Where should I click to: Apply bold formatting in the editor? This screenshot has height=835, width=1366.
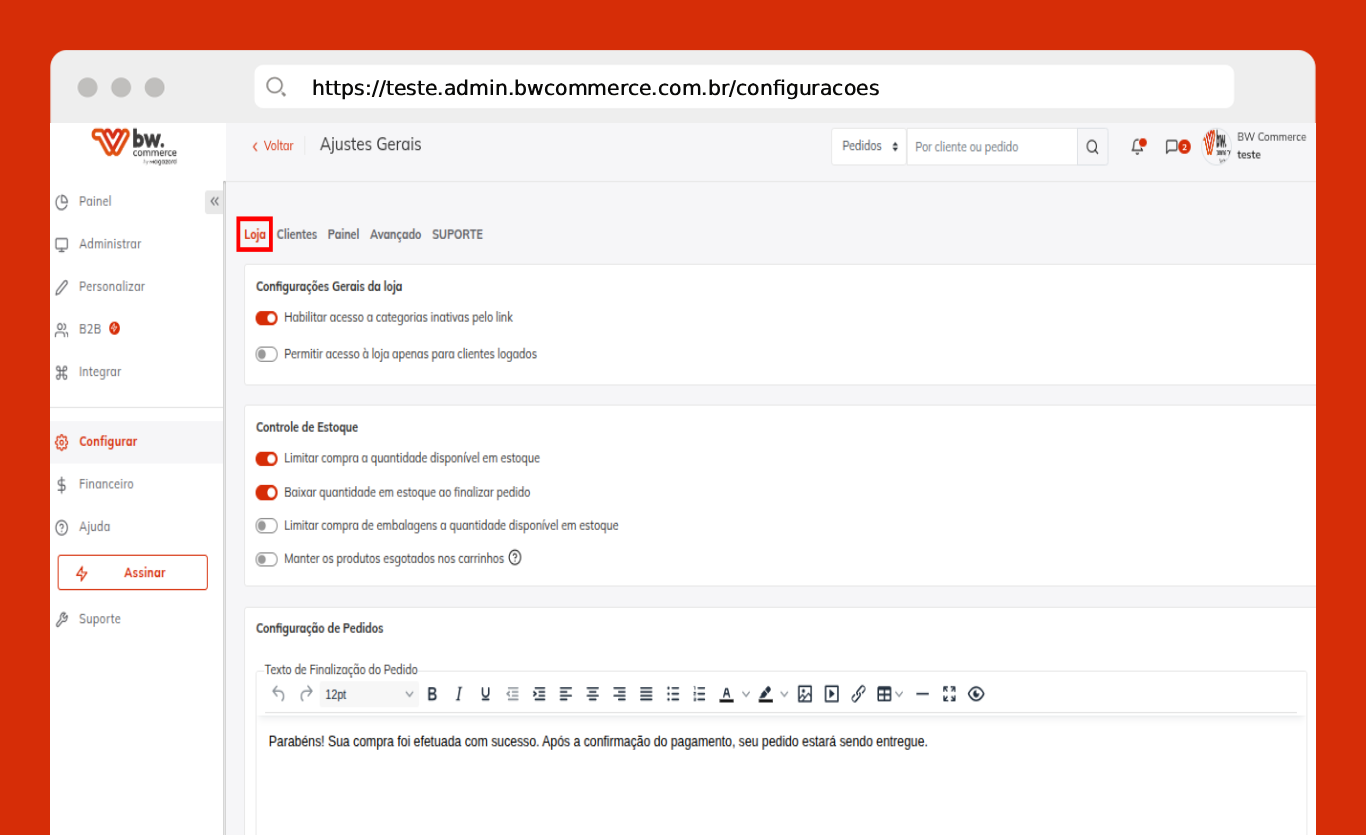click(x=432, y=694)
